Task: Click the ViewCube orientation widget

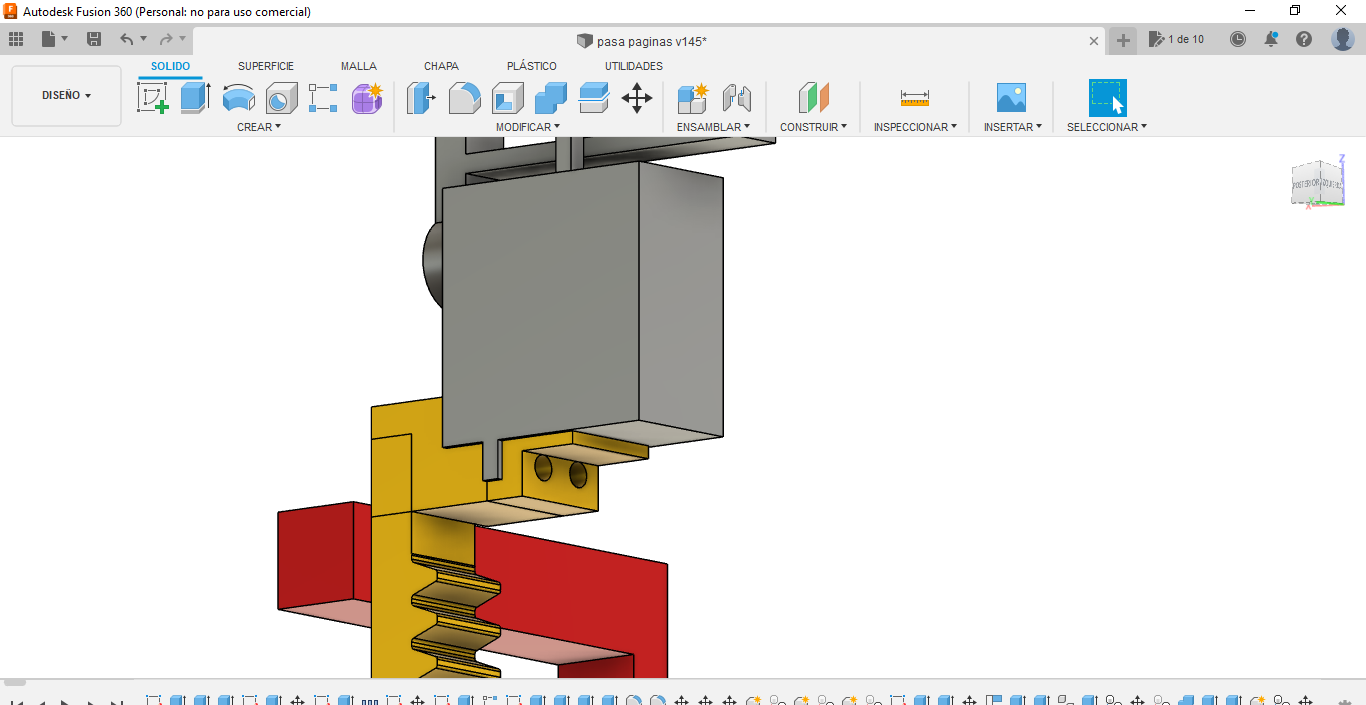Action: coord(1318,180)
